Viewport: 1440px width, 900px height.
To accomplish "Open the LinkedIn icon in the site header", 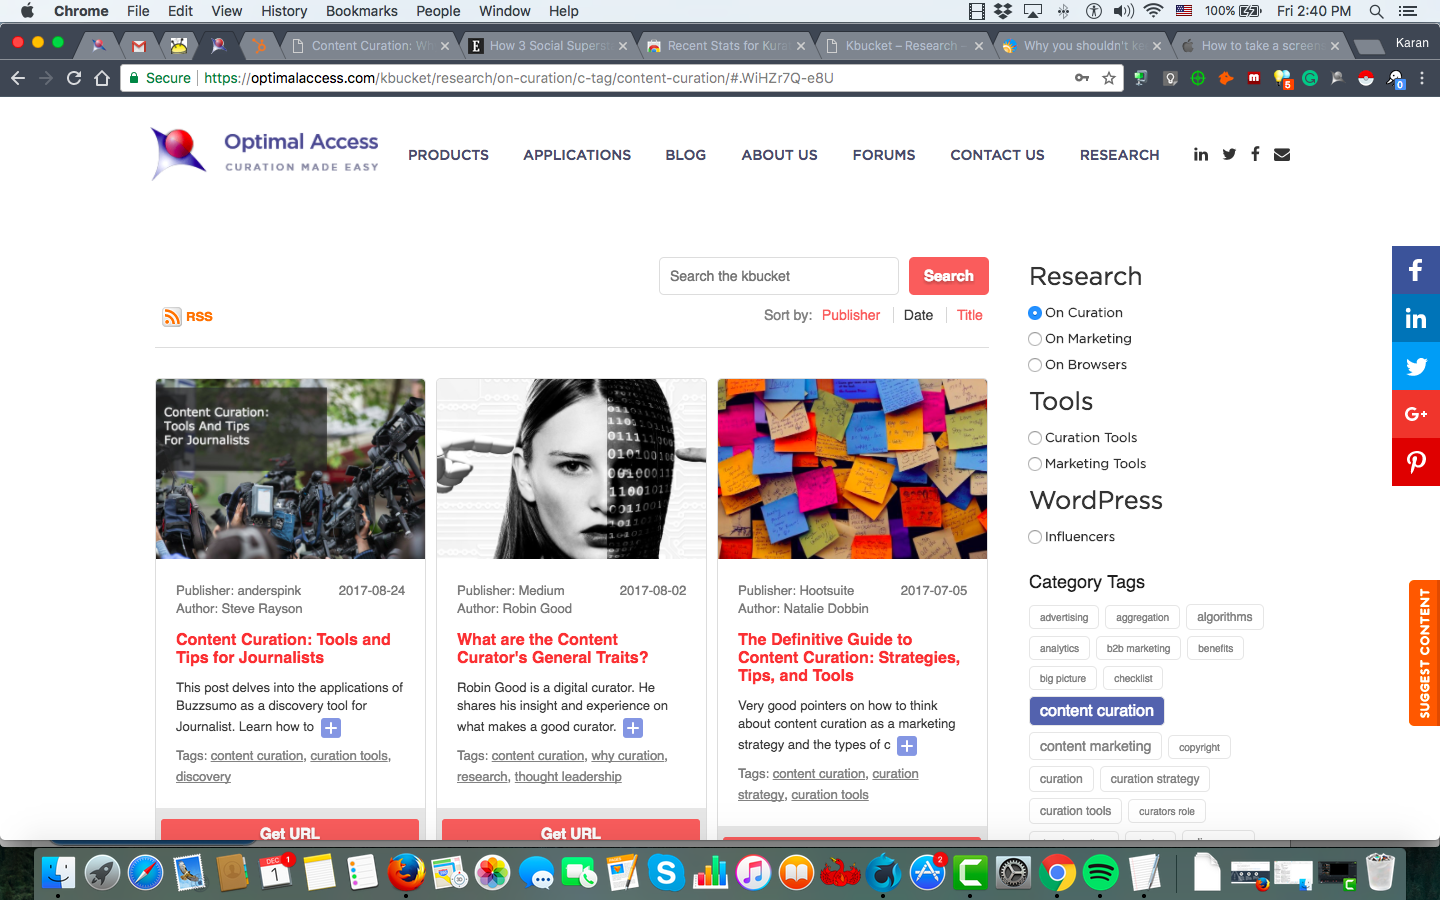I will [x=1201, y=154].
